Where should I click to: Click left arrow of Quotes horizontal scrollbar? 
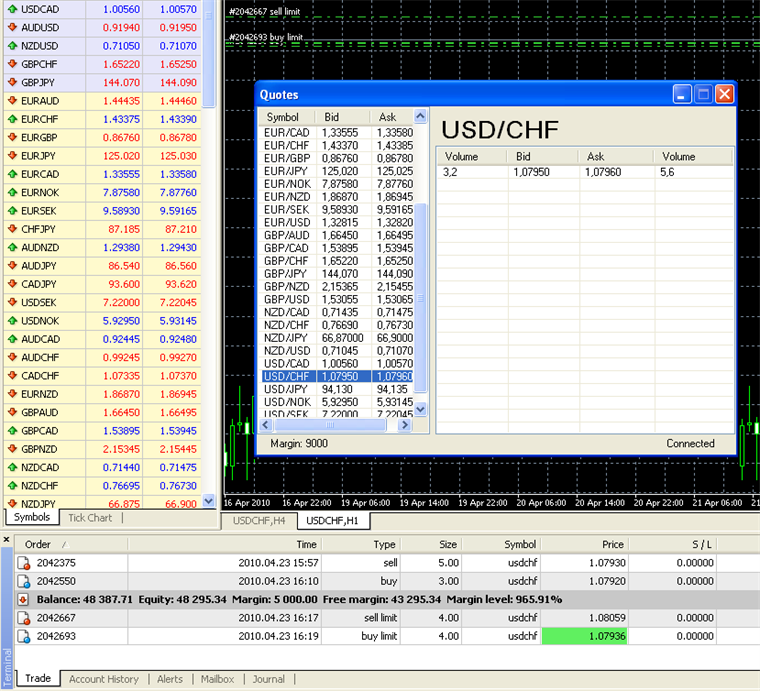[266, 425]
